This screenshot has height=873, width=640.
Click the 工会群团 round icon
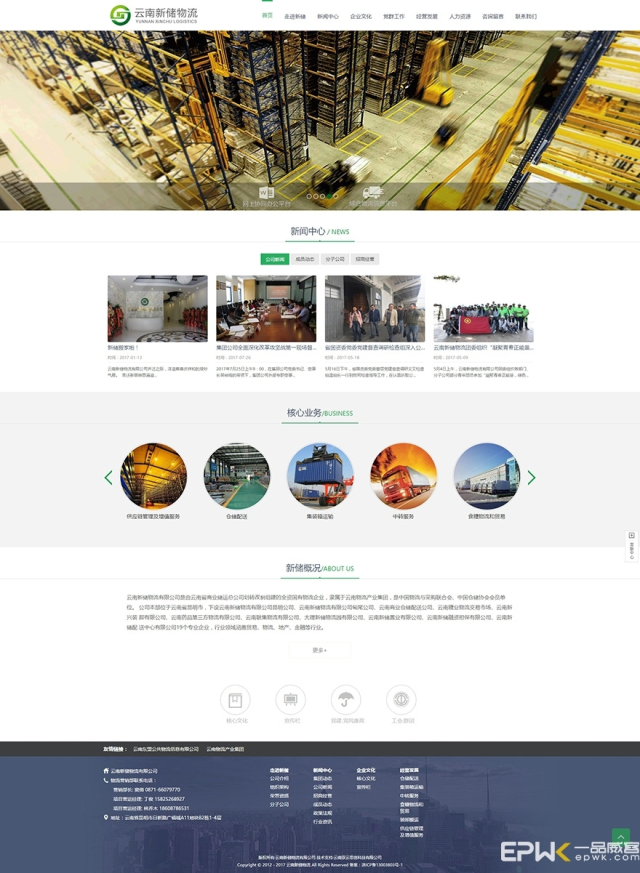pyautogui.click(x=402, y=700)
